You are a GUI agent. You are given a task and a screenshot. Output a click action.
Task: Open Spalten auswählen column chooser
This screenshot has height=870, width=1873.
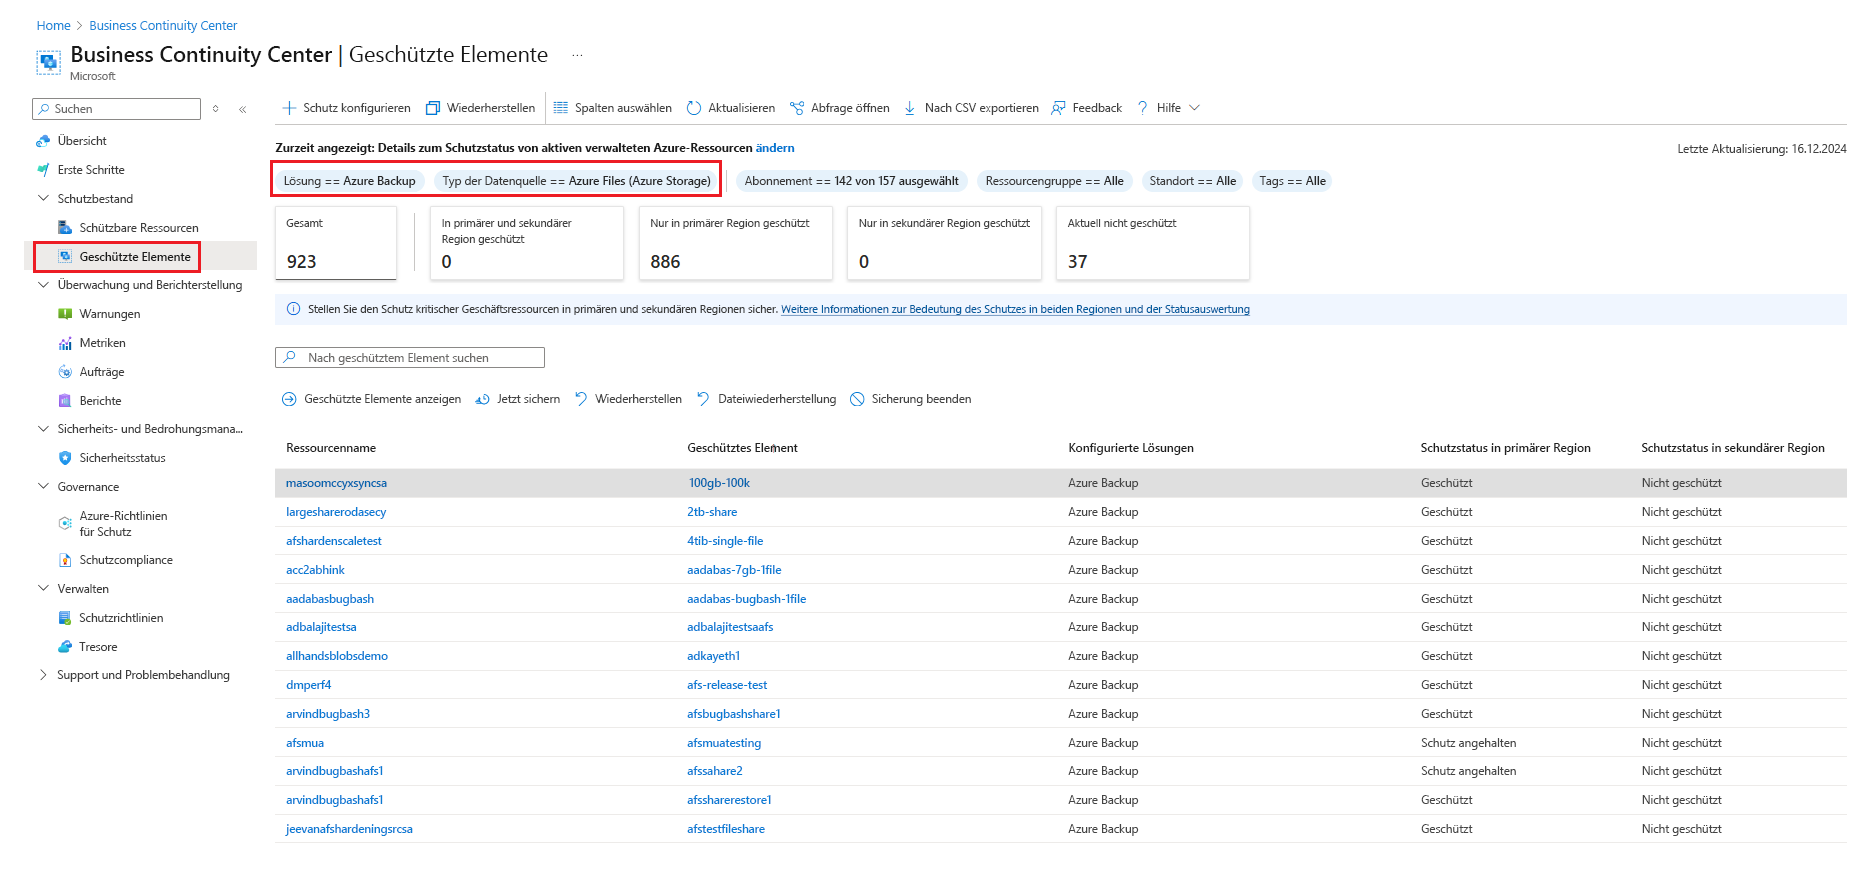click(612, 108)
